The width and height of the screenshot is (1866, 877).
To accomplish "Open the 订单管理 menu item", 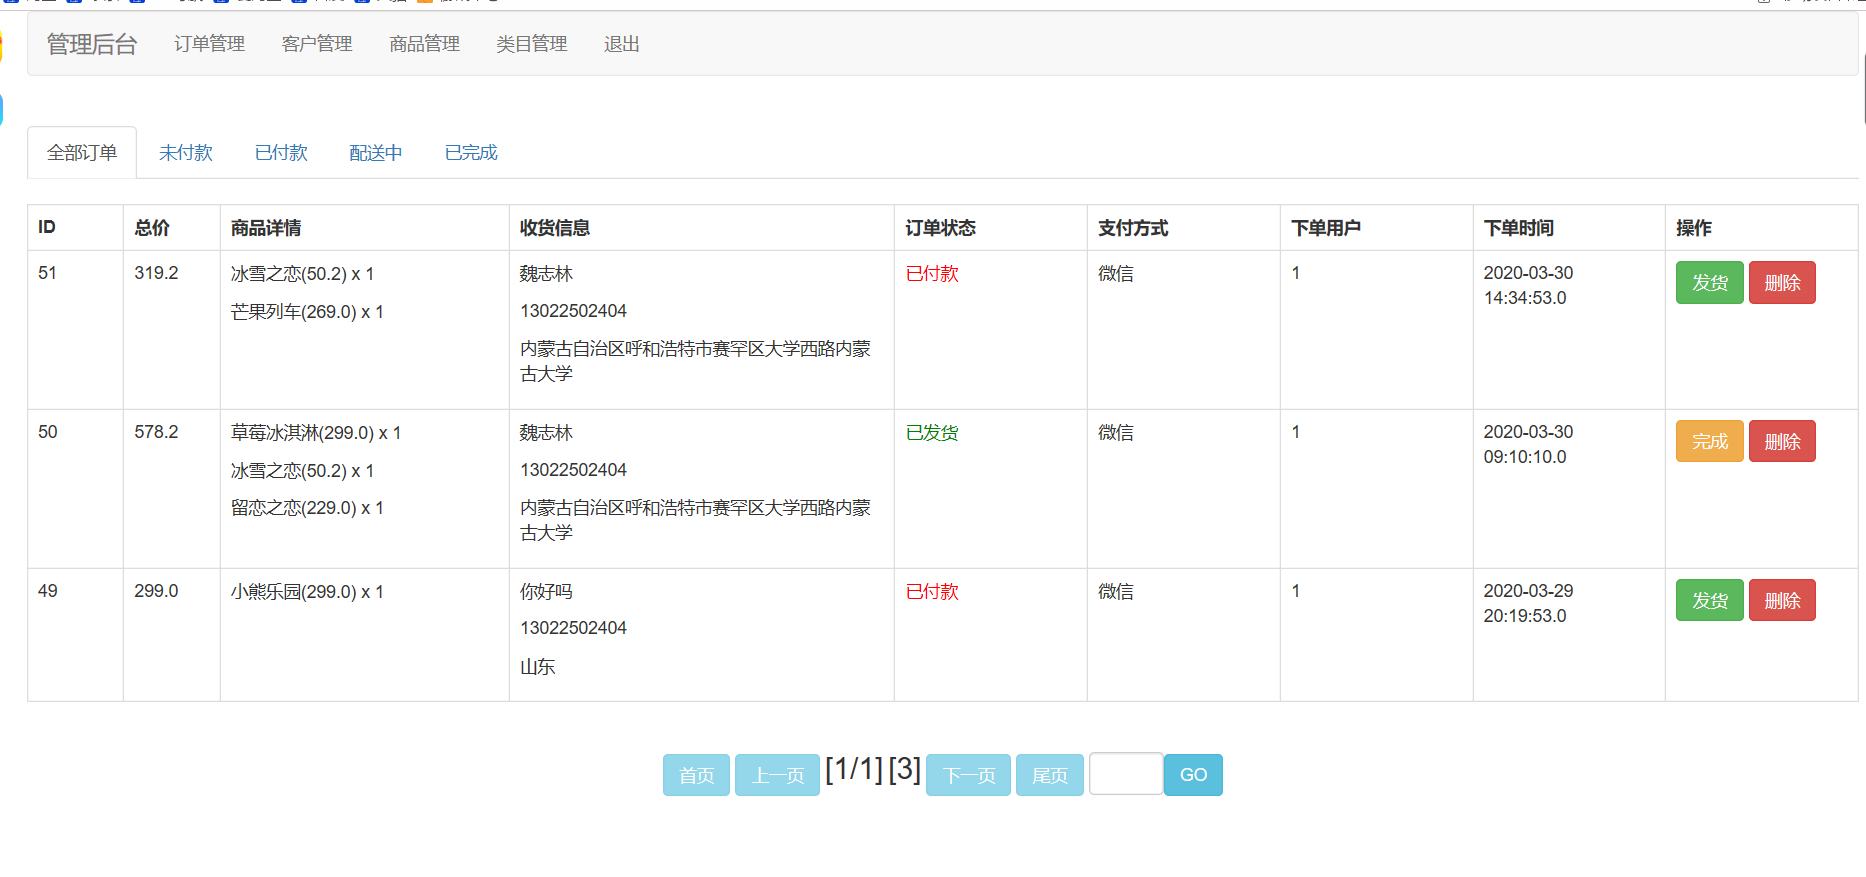I will [209, 44].
